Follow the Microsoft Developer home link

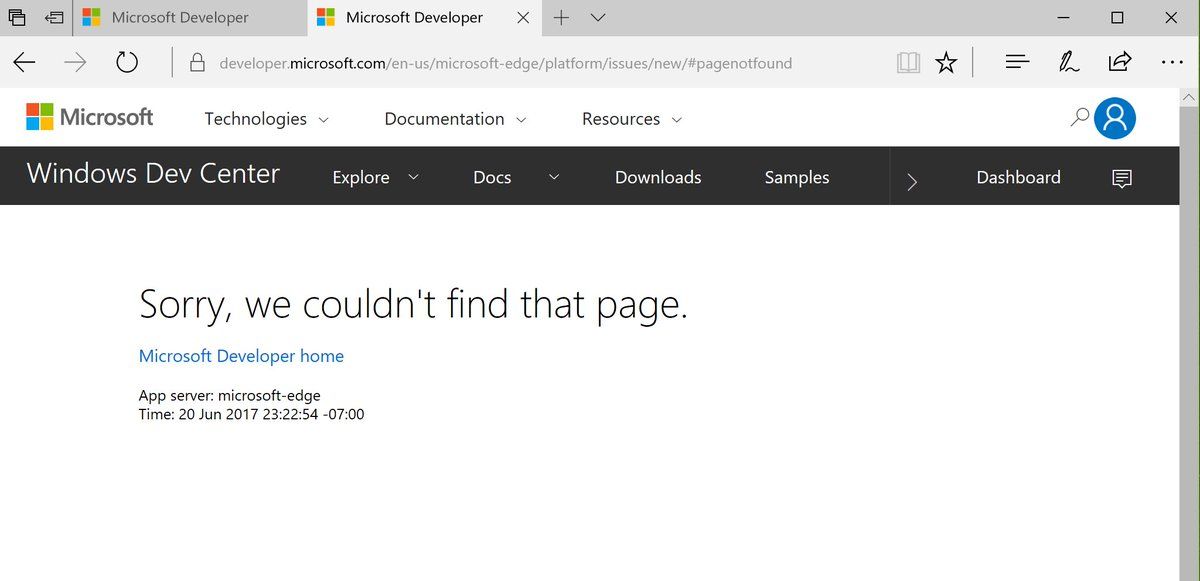pos(241,356)
